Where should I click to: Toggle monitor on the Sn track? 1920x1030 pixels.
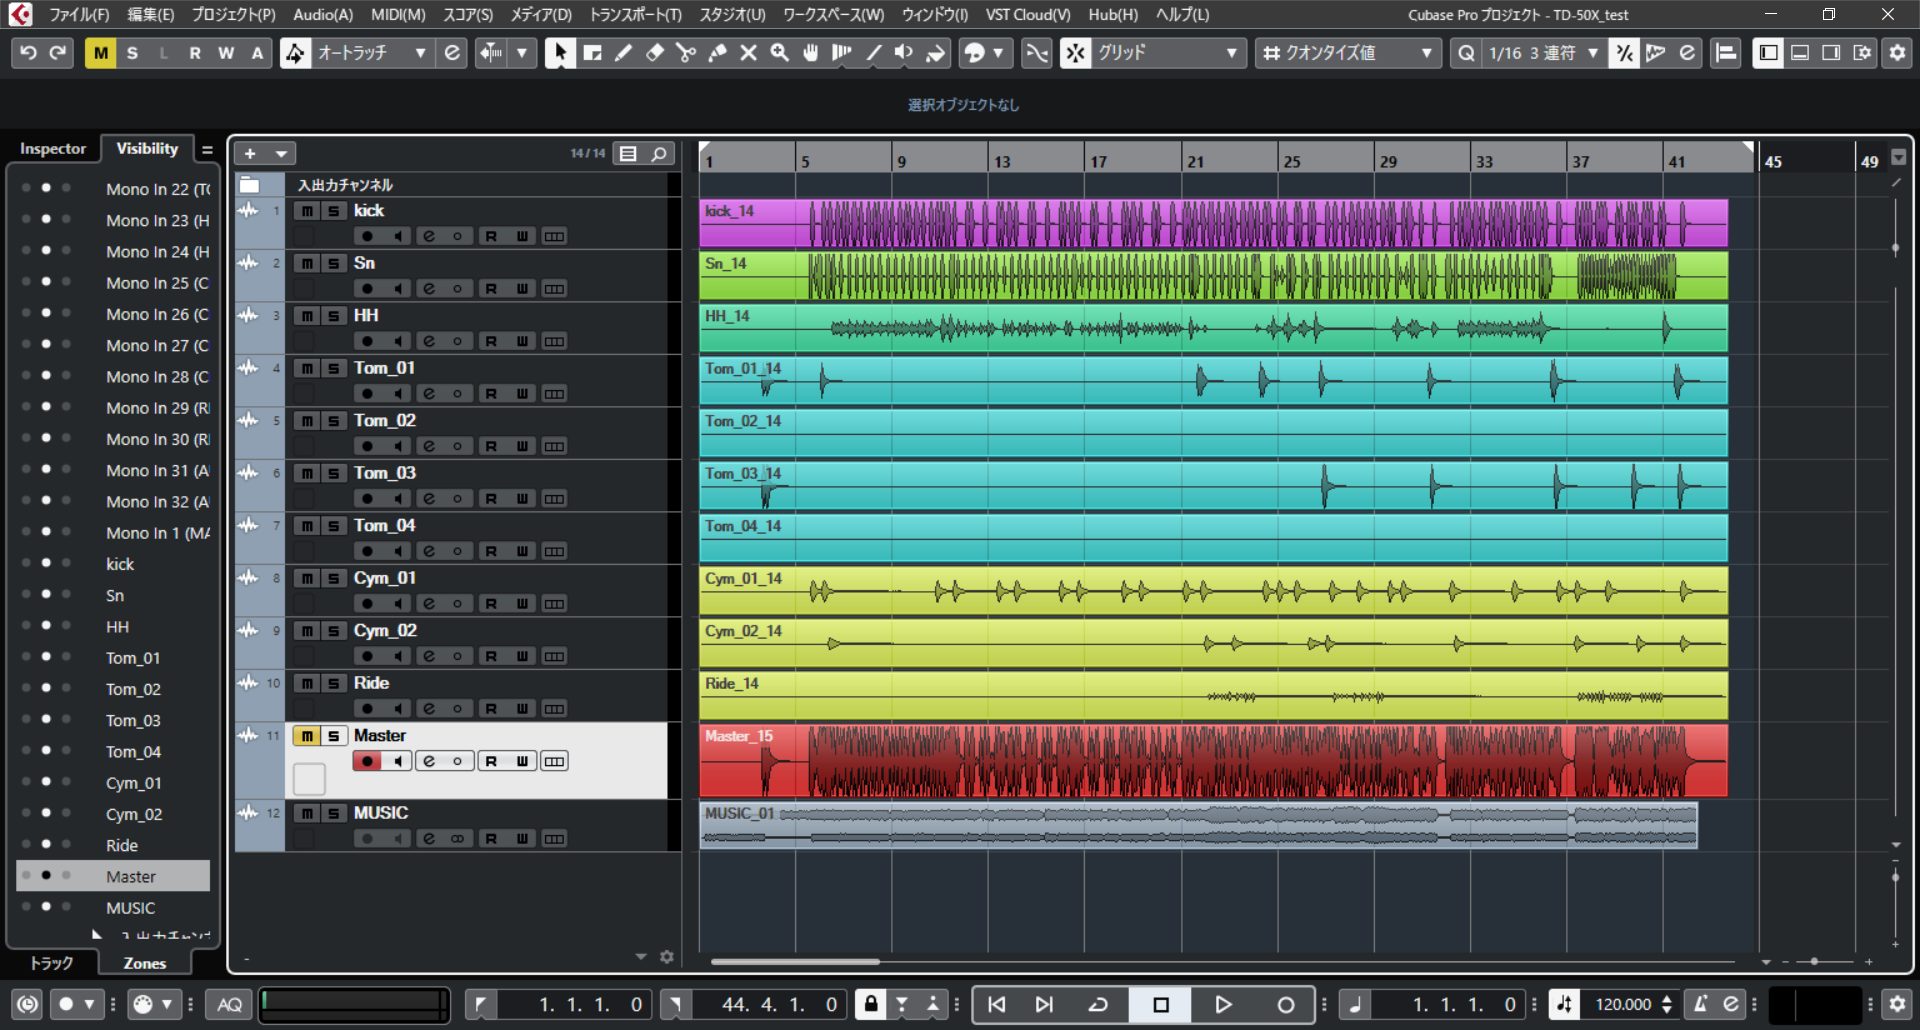[x=398, y=289]
